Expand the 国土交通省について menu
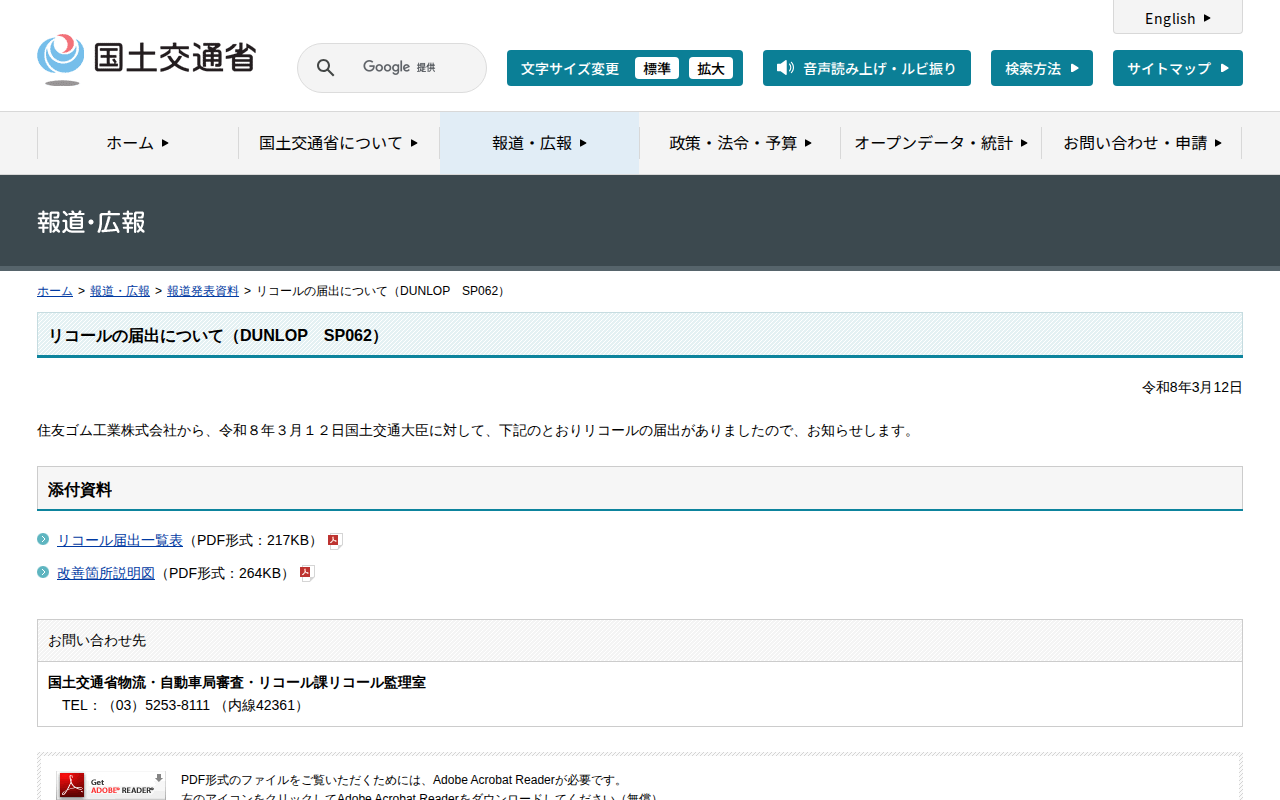 [339, 143]
